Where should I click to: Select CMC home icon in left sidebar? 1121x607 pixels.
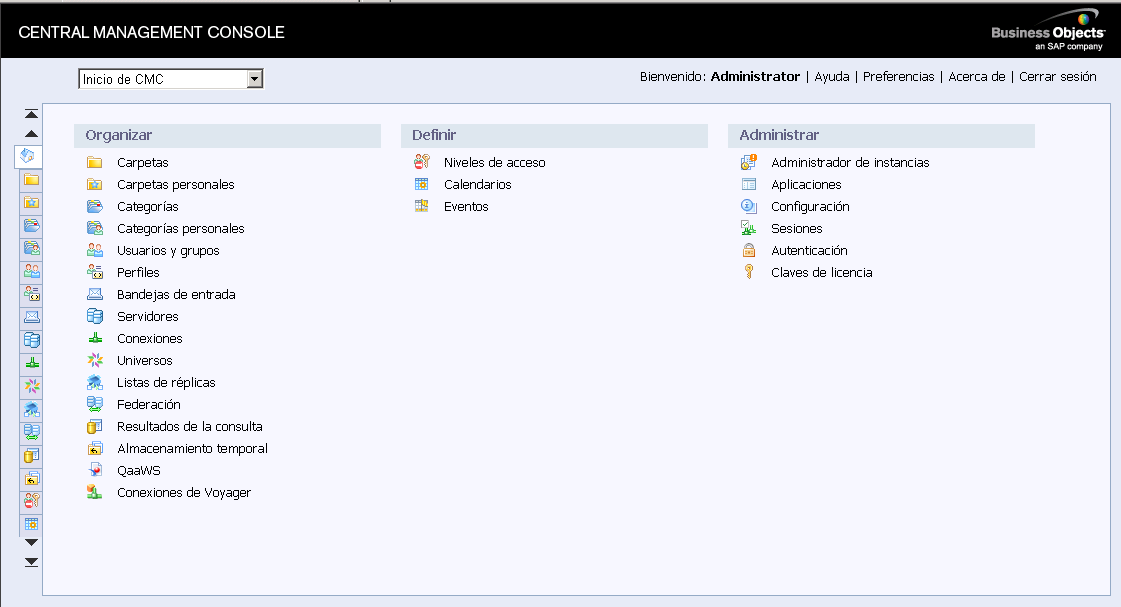tap(30, 157)
